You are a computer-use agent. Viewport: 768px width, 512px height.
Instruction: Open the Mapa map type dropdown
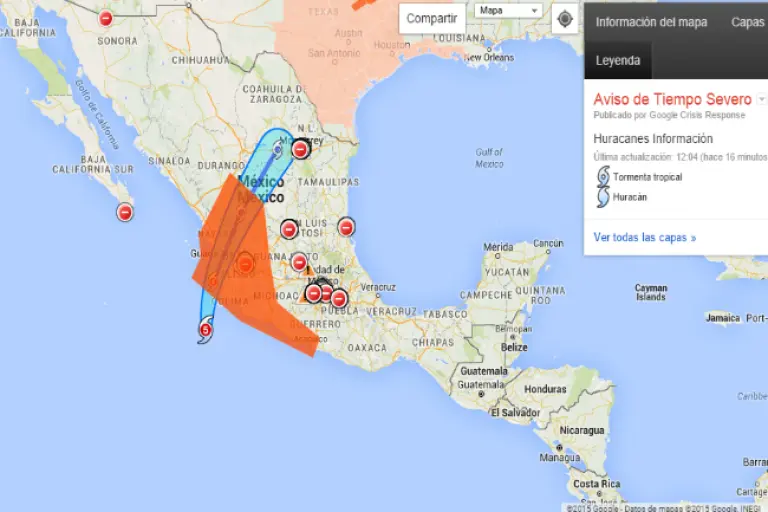(x=507, y=11)
